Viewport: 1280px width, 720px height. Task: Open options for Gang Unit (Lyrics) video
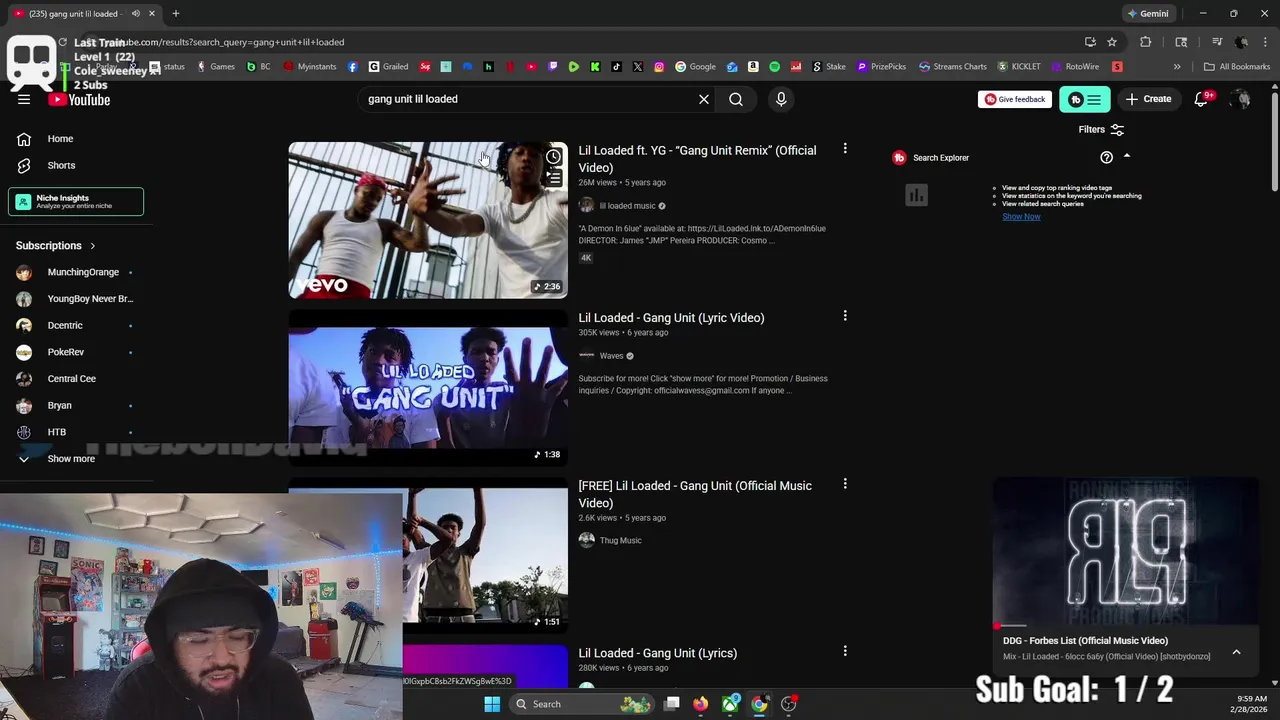tap(845, 651)
